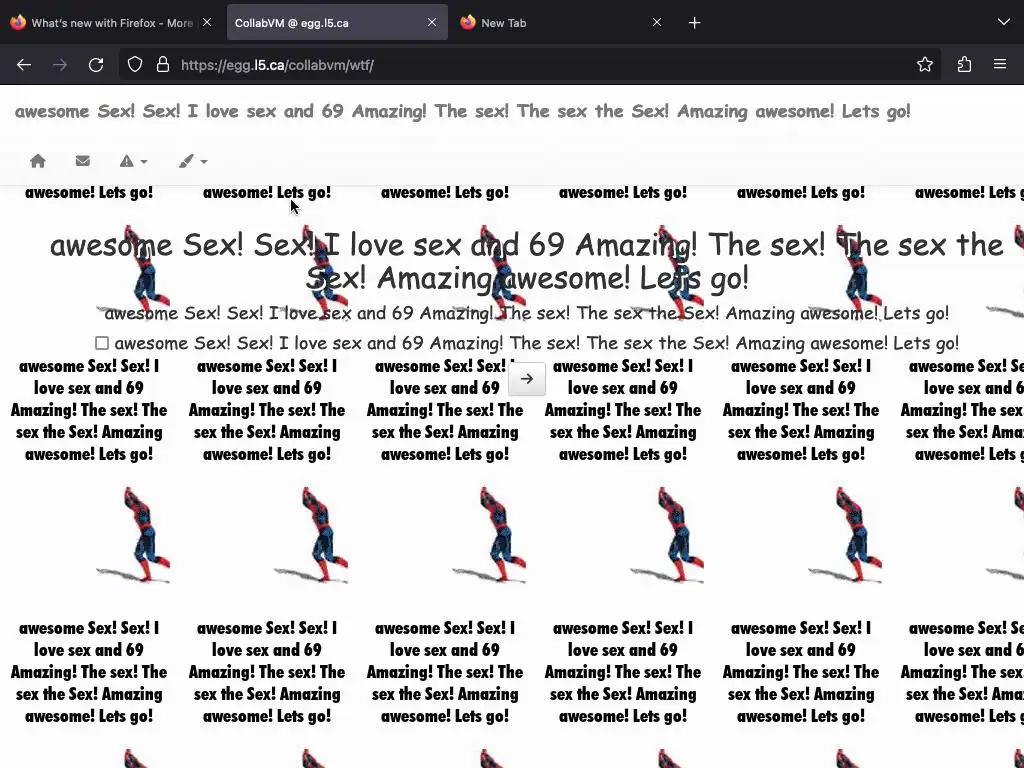The width and height of the screenshot is (1024, 768).
Task: Focus the address bar showing egg.l5.ca/collabvm/wtf/
Action: point(529,65)
